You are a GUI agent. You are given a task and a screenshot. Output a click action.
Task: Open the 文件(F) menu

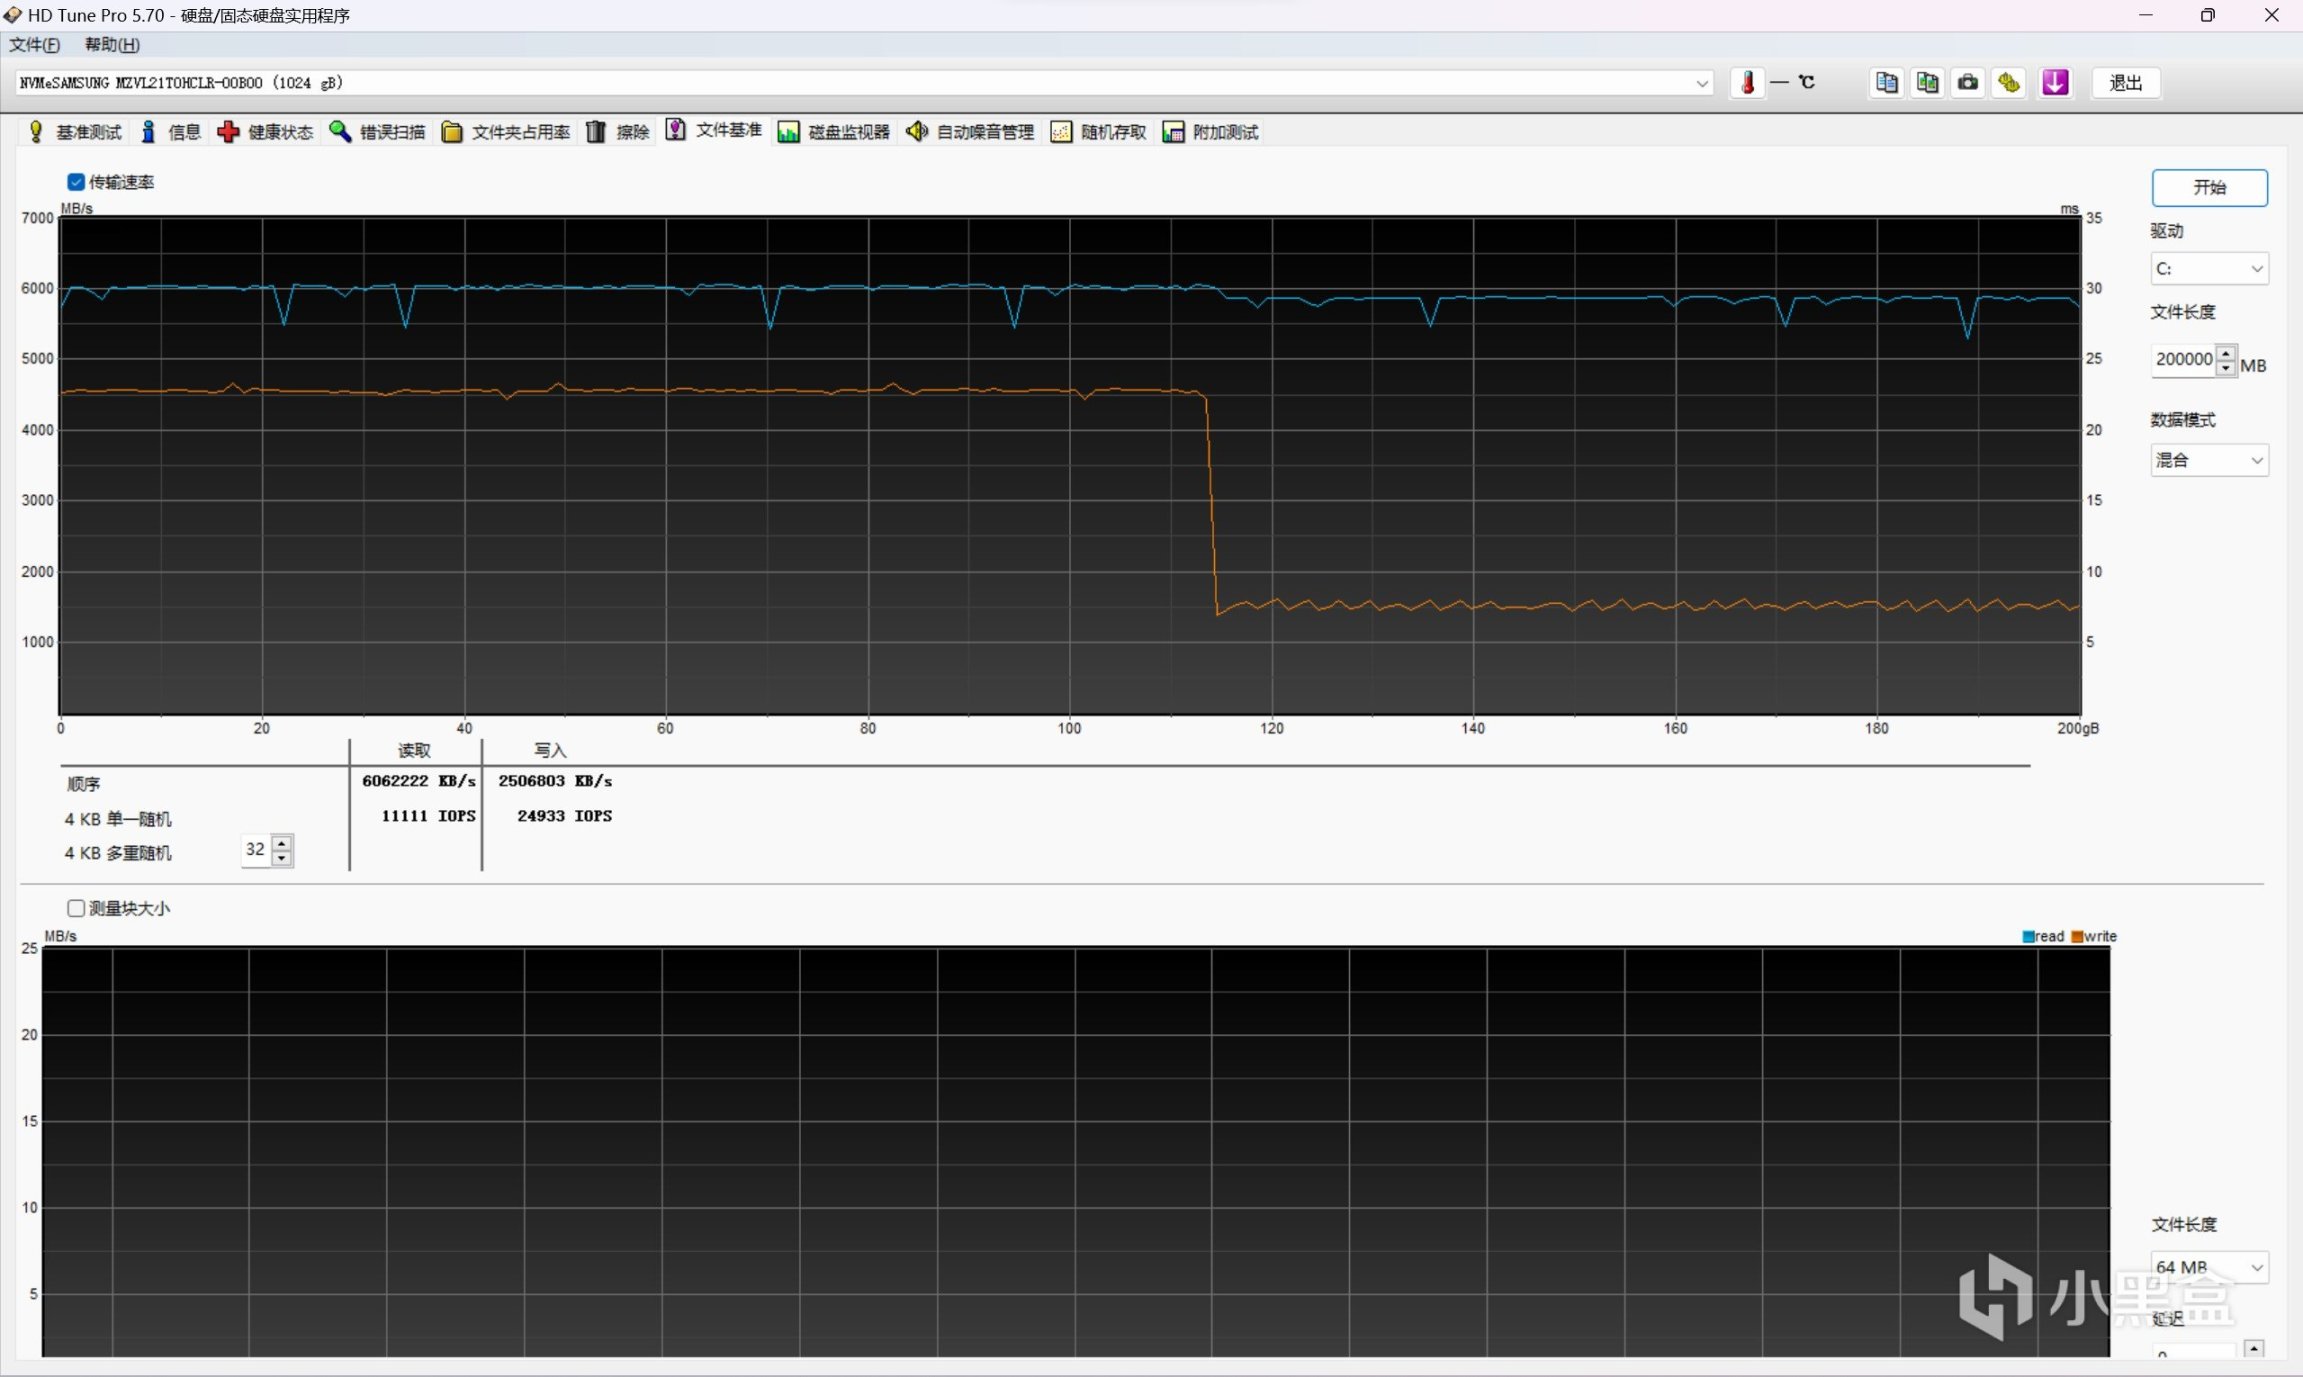tap(34, 45)
